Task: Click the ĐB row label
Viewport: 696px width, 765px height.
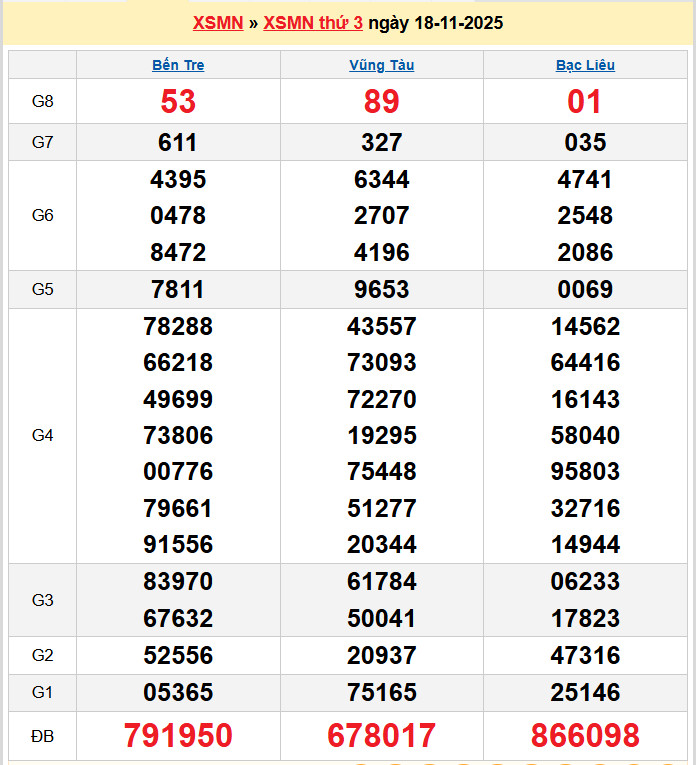Action: [x=42, y=736]
